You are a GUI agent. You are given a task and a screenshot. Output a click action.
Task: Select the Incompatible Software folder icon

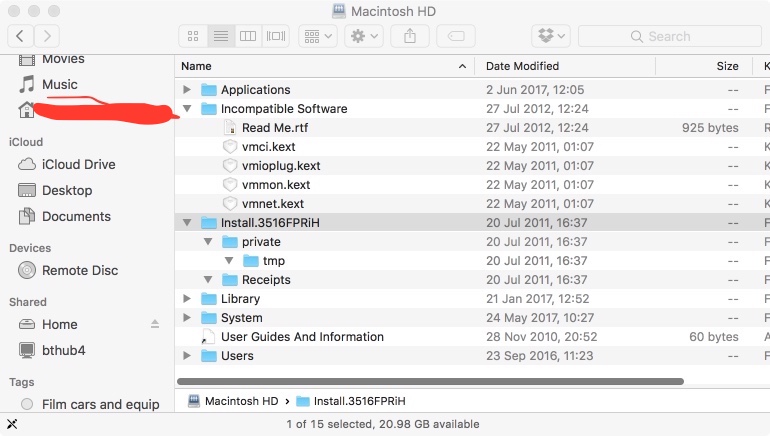(209, 109)
